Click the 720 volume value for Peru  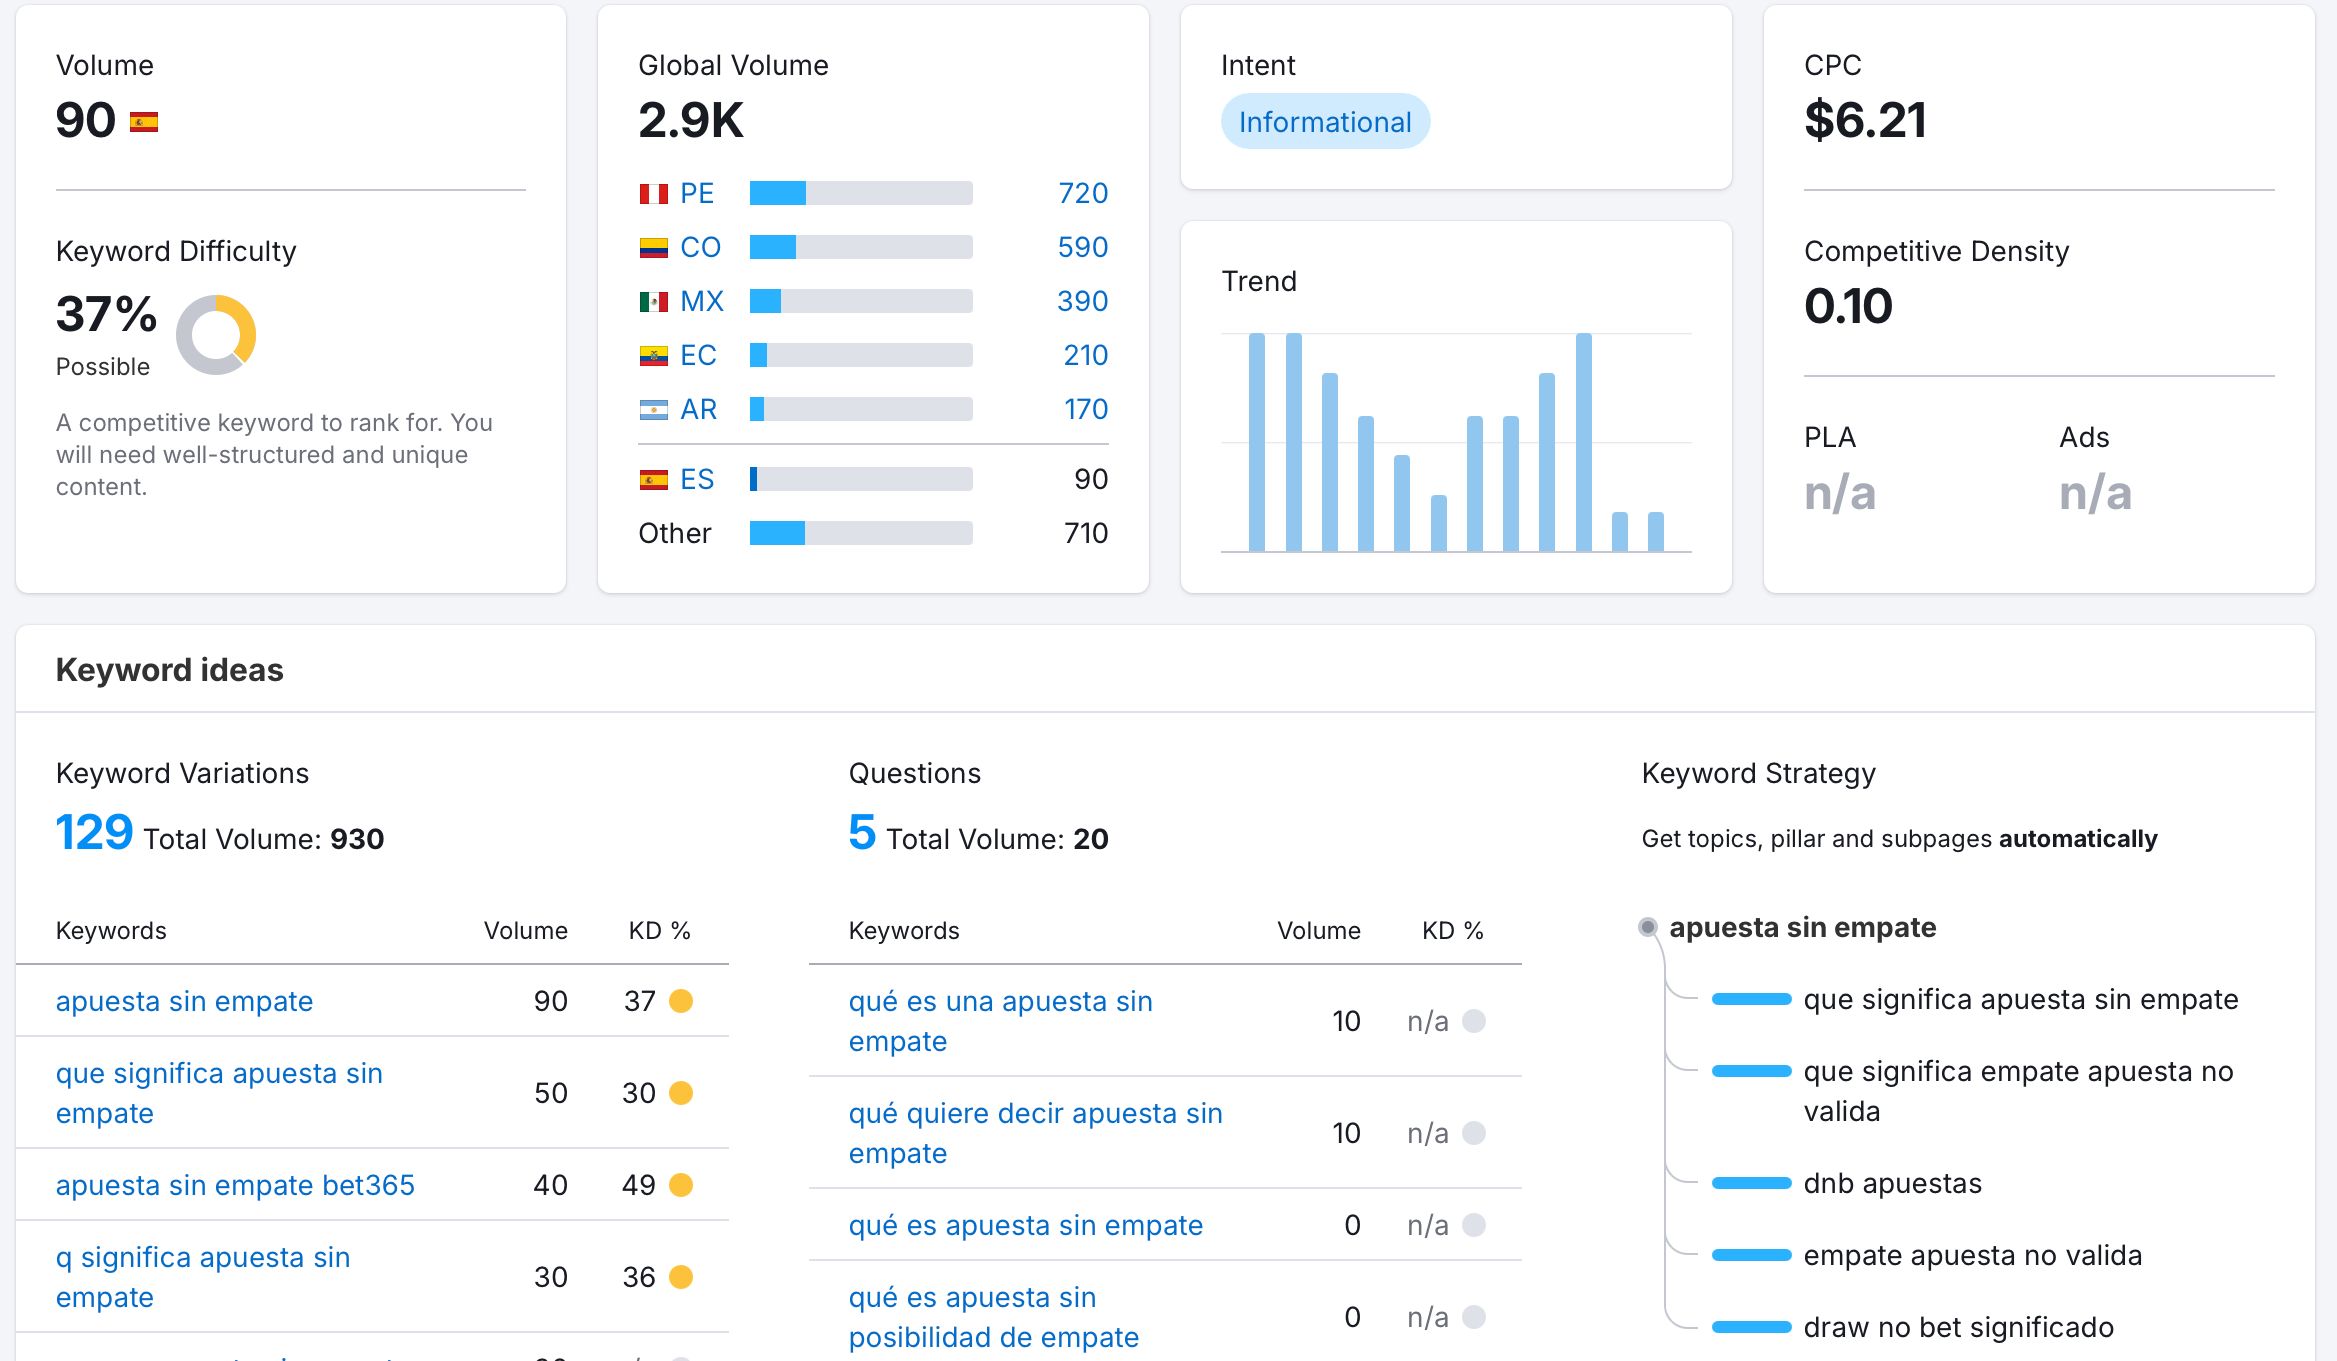click(x=1083, y=194)
